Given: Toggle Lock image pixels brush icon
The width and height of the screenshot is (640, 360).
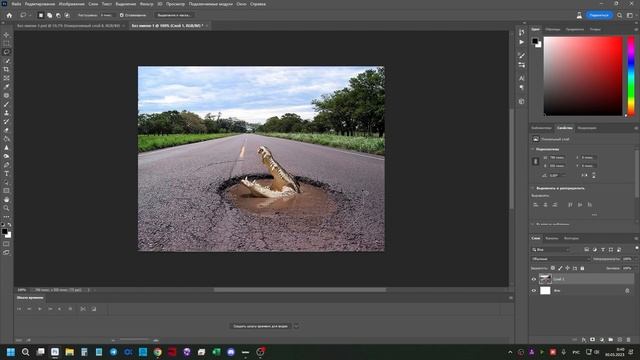Looking at the screenshot, I should click(x=560, y=268).
